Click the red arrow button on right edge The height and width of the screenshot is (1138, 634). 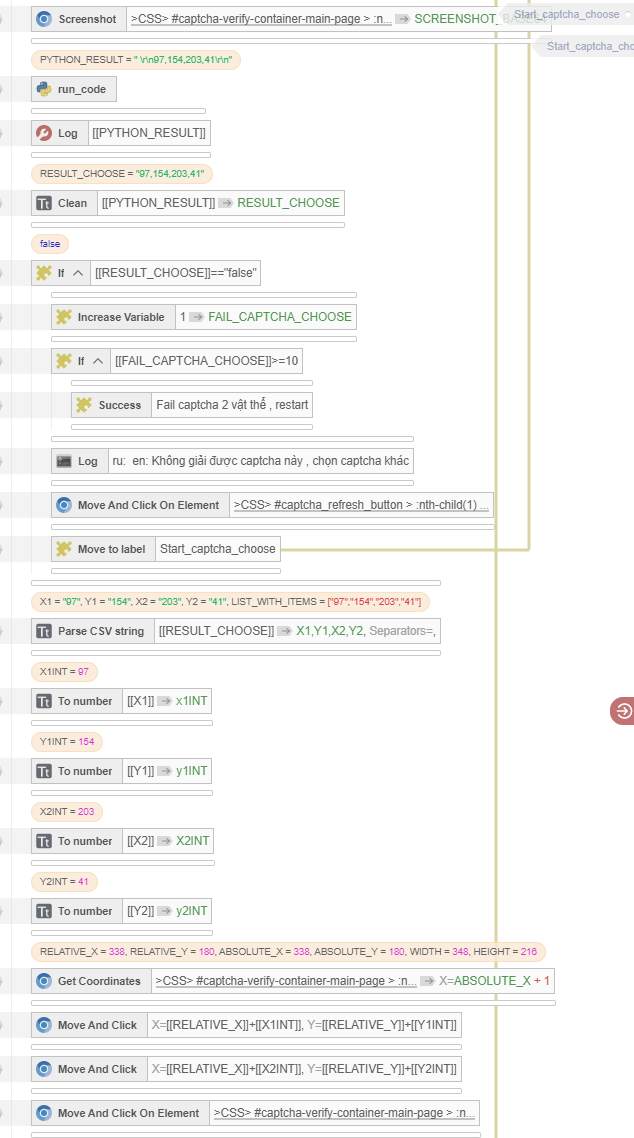pos(622,711)
